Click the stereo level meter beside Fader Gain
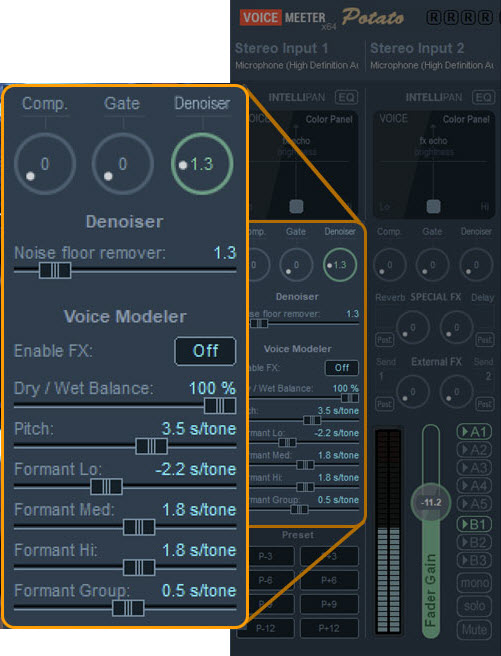 coord(389,531)
